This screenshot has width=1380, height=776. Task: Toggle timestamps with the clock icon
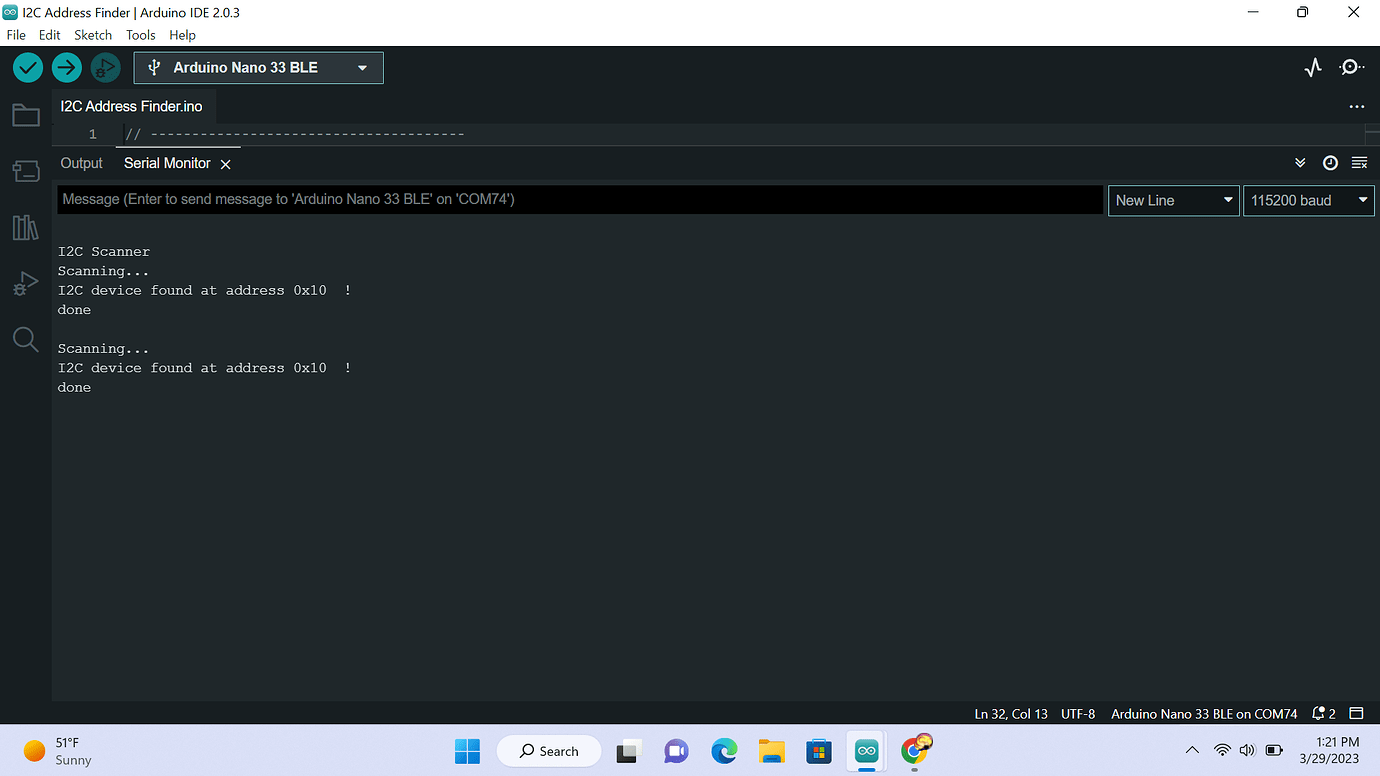(1330, 162)
